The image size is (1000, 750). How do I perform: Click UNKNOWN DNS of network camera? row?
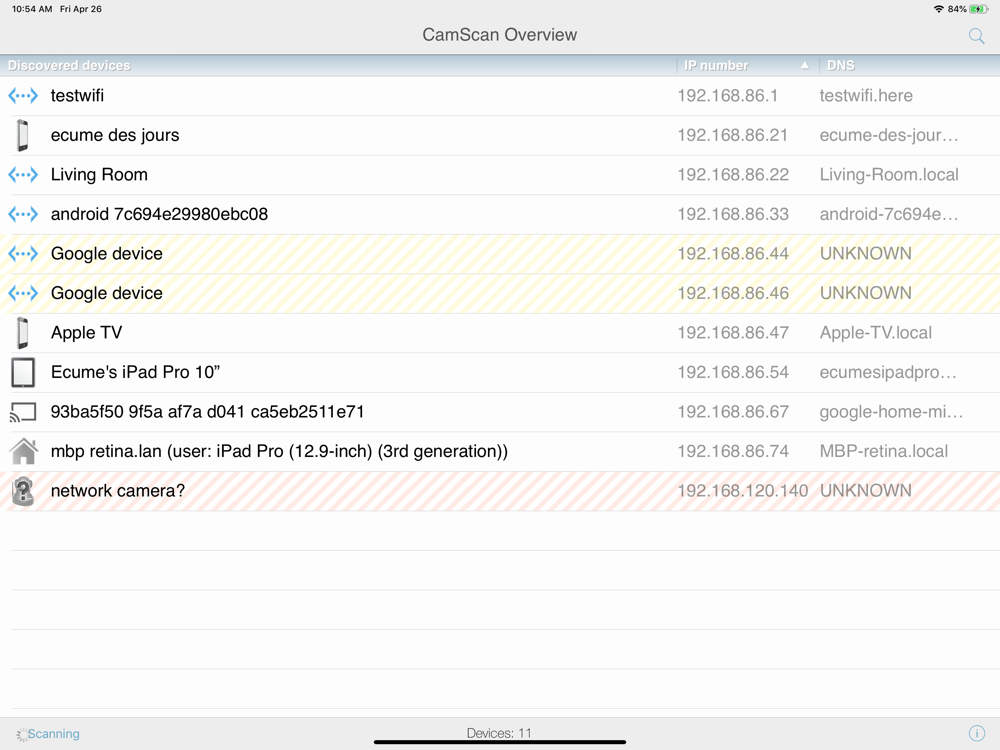click(x=865, y=491)
